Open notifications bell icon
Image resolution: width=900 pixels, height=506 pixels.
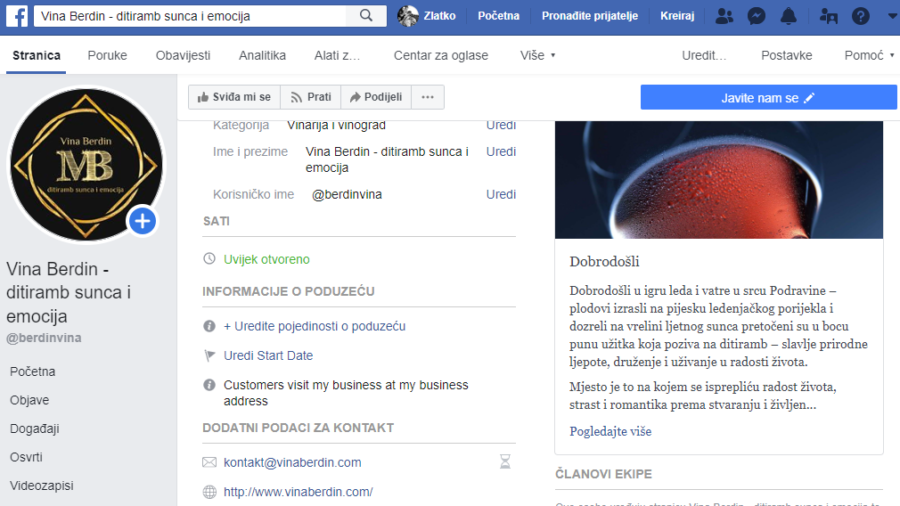pos(789,16)
